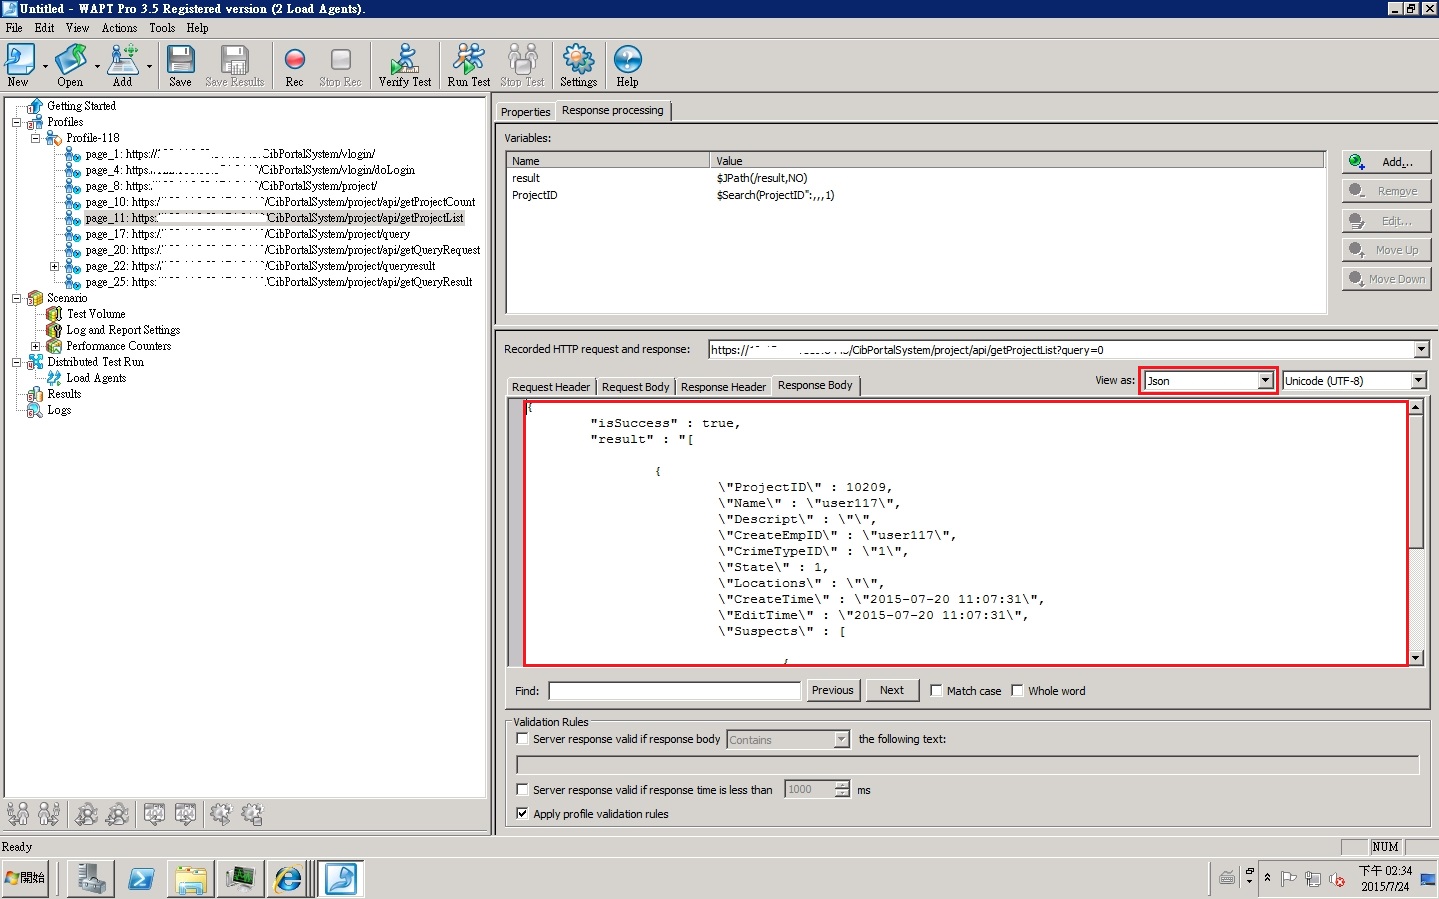This screenshot has width=1439, height=899.
Task: Open the Unicode (UTF-8) encoding dropdown
Action: tap(1418, 380)
